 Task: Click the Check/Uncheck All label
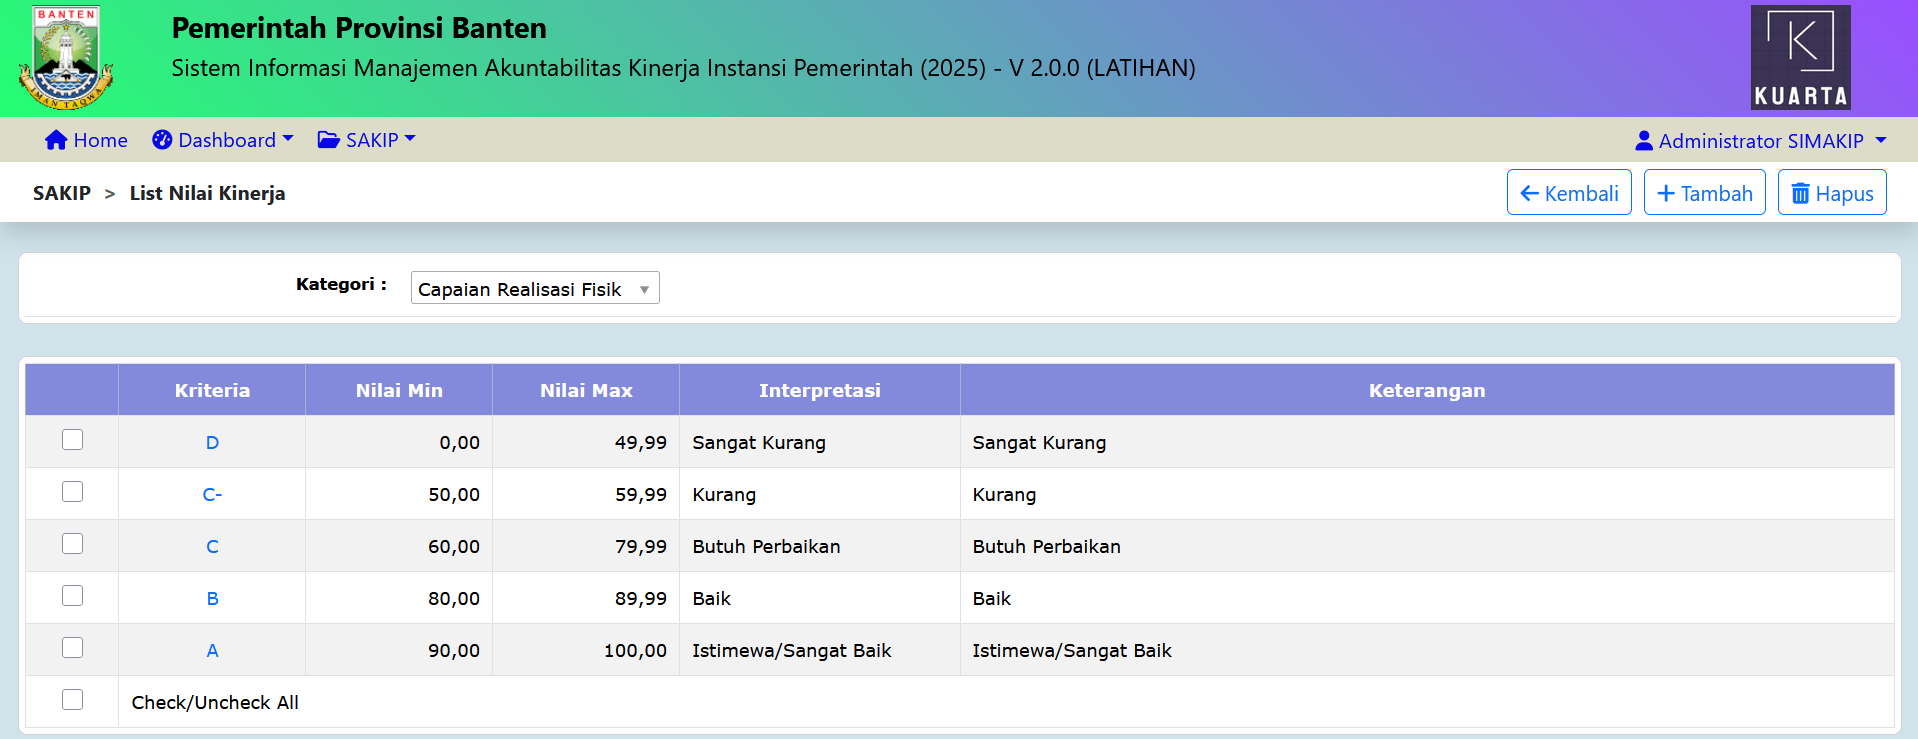[x=215, y=702]
